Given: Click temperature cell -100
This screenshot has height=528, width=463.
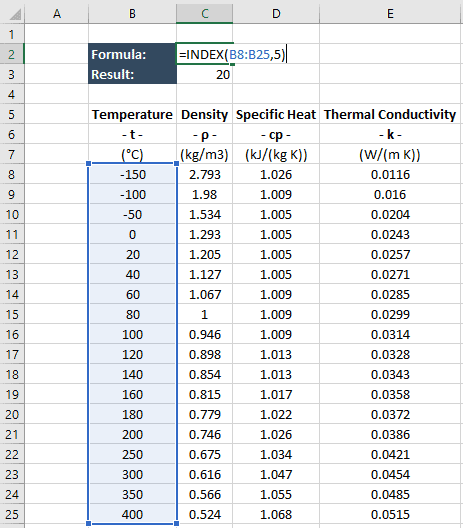Looking at the screenshot, I should click(132, 194).
